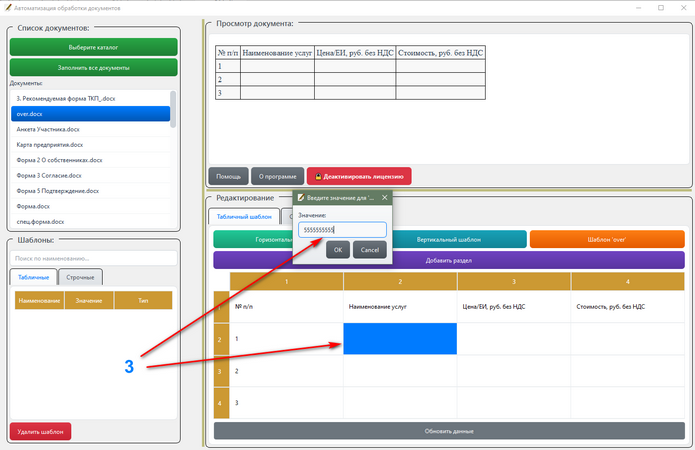The height and width of the screenshot is (450, 695).
Task: Select column header 3 in the editing grid
Action: tap(514, 282)
